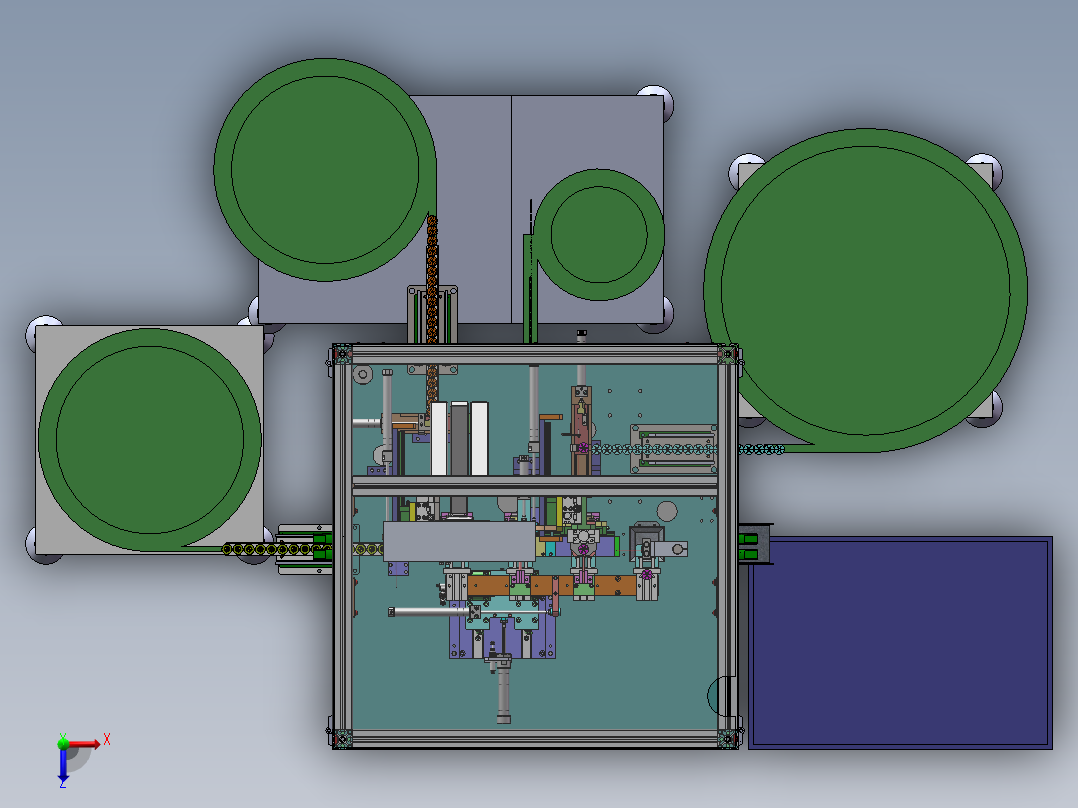This screenshot has height=808, width=1078.
Task: Select the gray rectangular cover plate in the machine center
Action: (x=459, y=541)
